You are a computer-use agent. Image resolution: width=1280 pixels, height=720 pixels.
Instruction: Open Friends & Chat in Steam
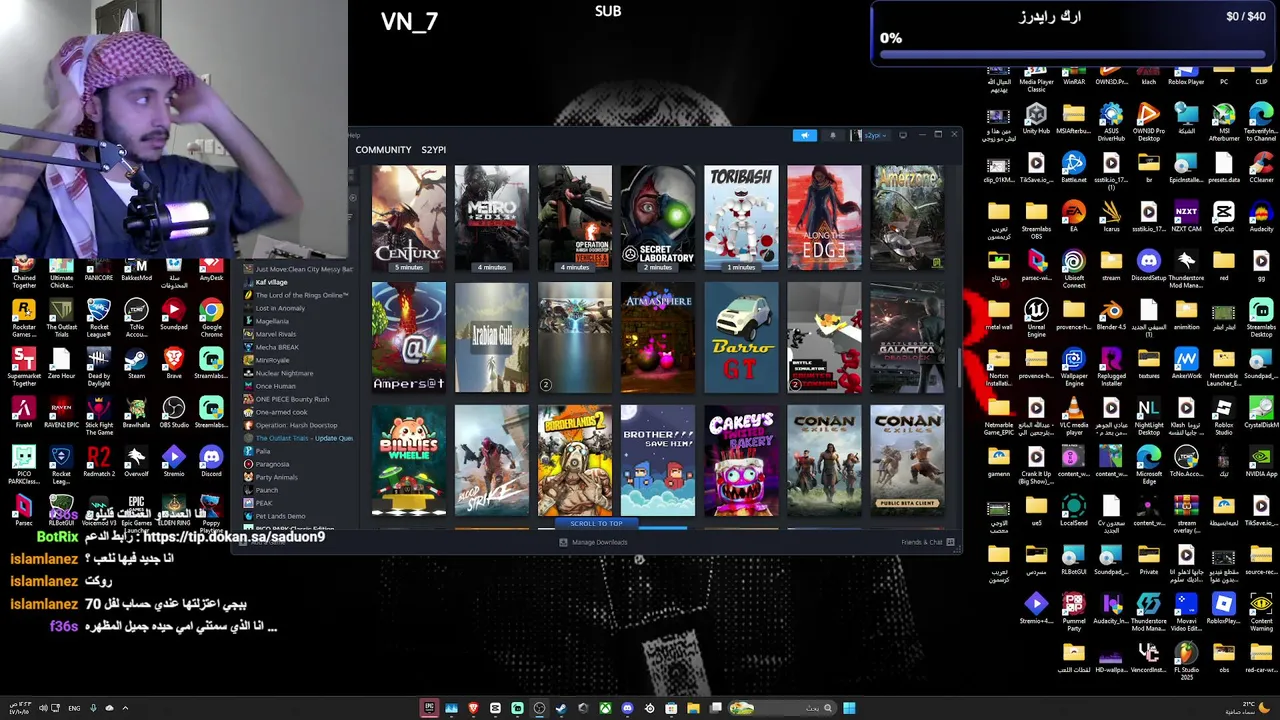927,542
